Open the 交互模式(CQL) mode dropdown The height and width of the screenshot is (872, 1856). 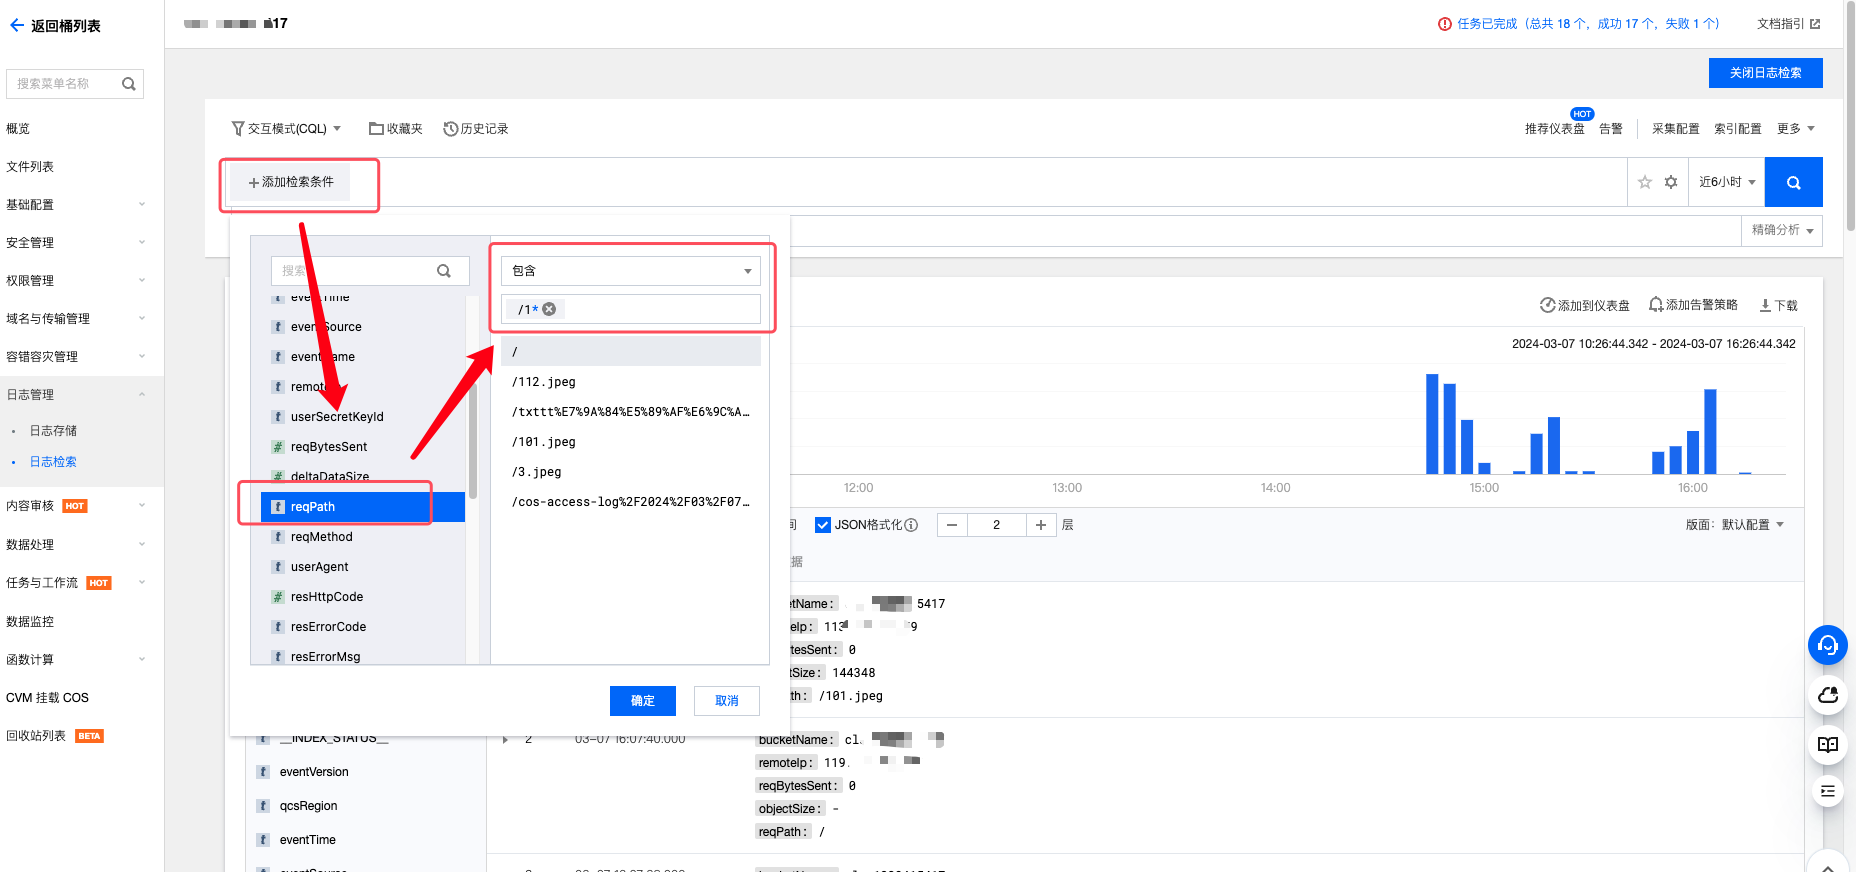click(287, 129)
